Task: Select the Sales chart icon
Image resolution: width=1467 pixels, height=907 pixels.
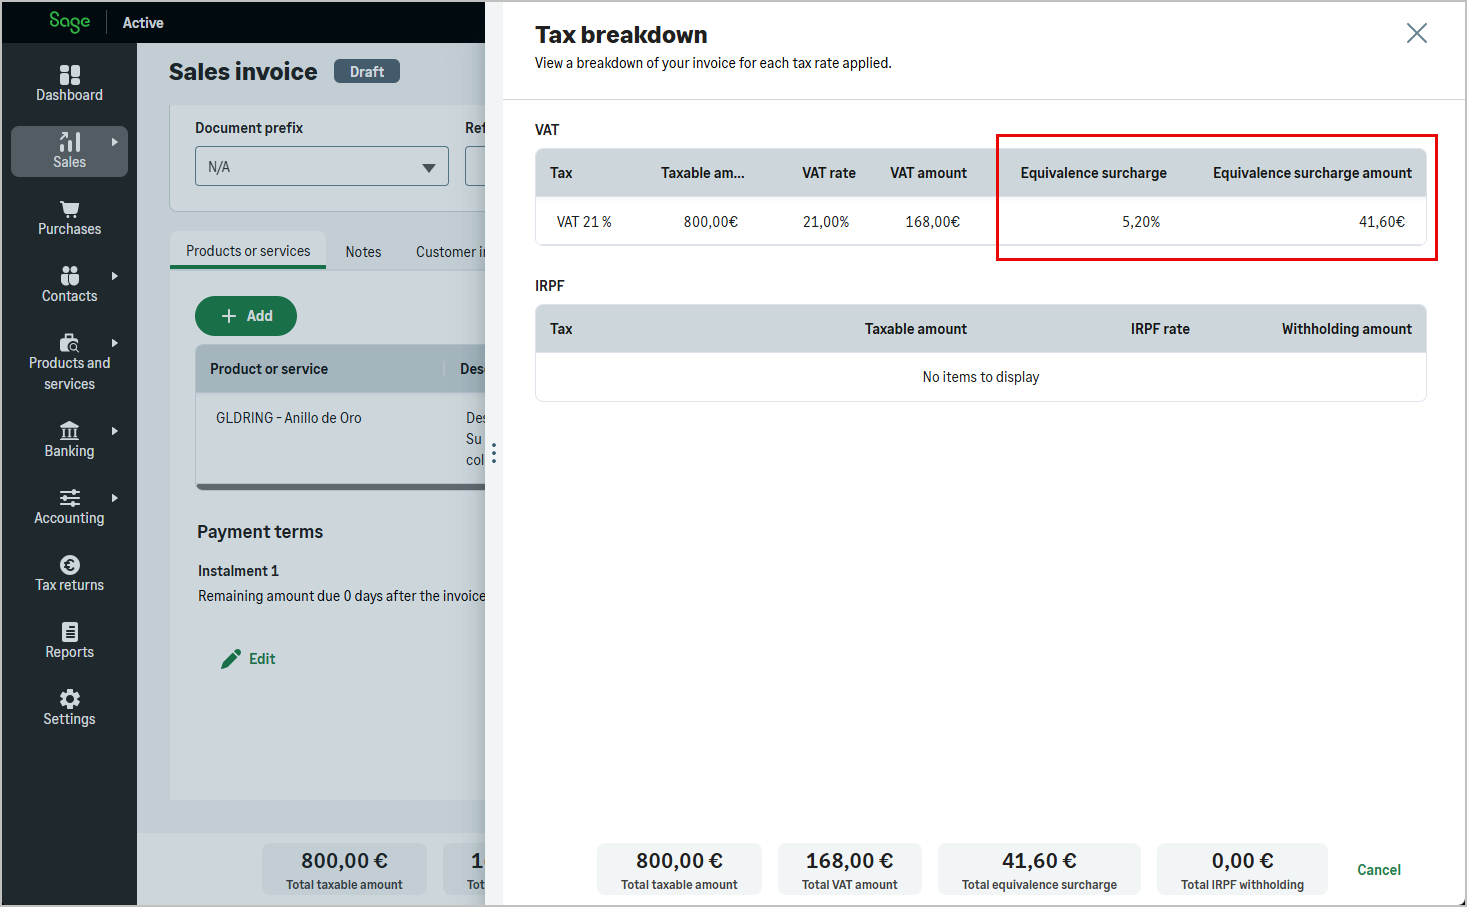Action: (x=70, y=141)
